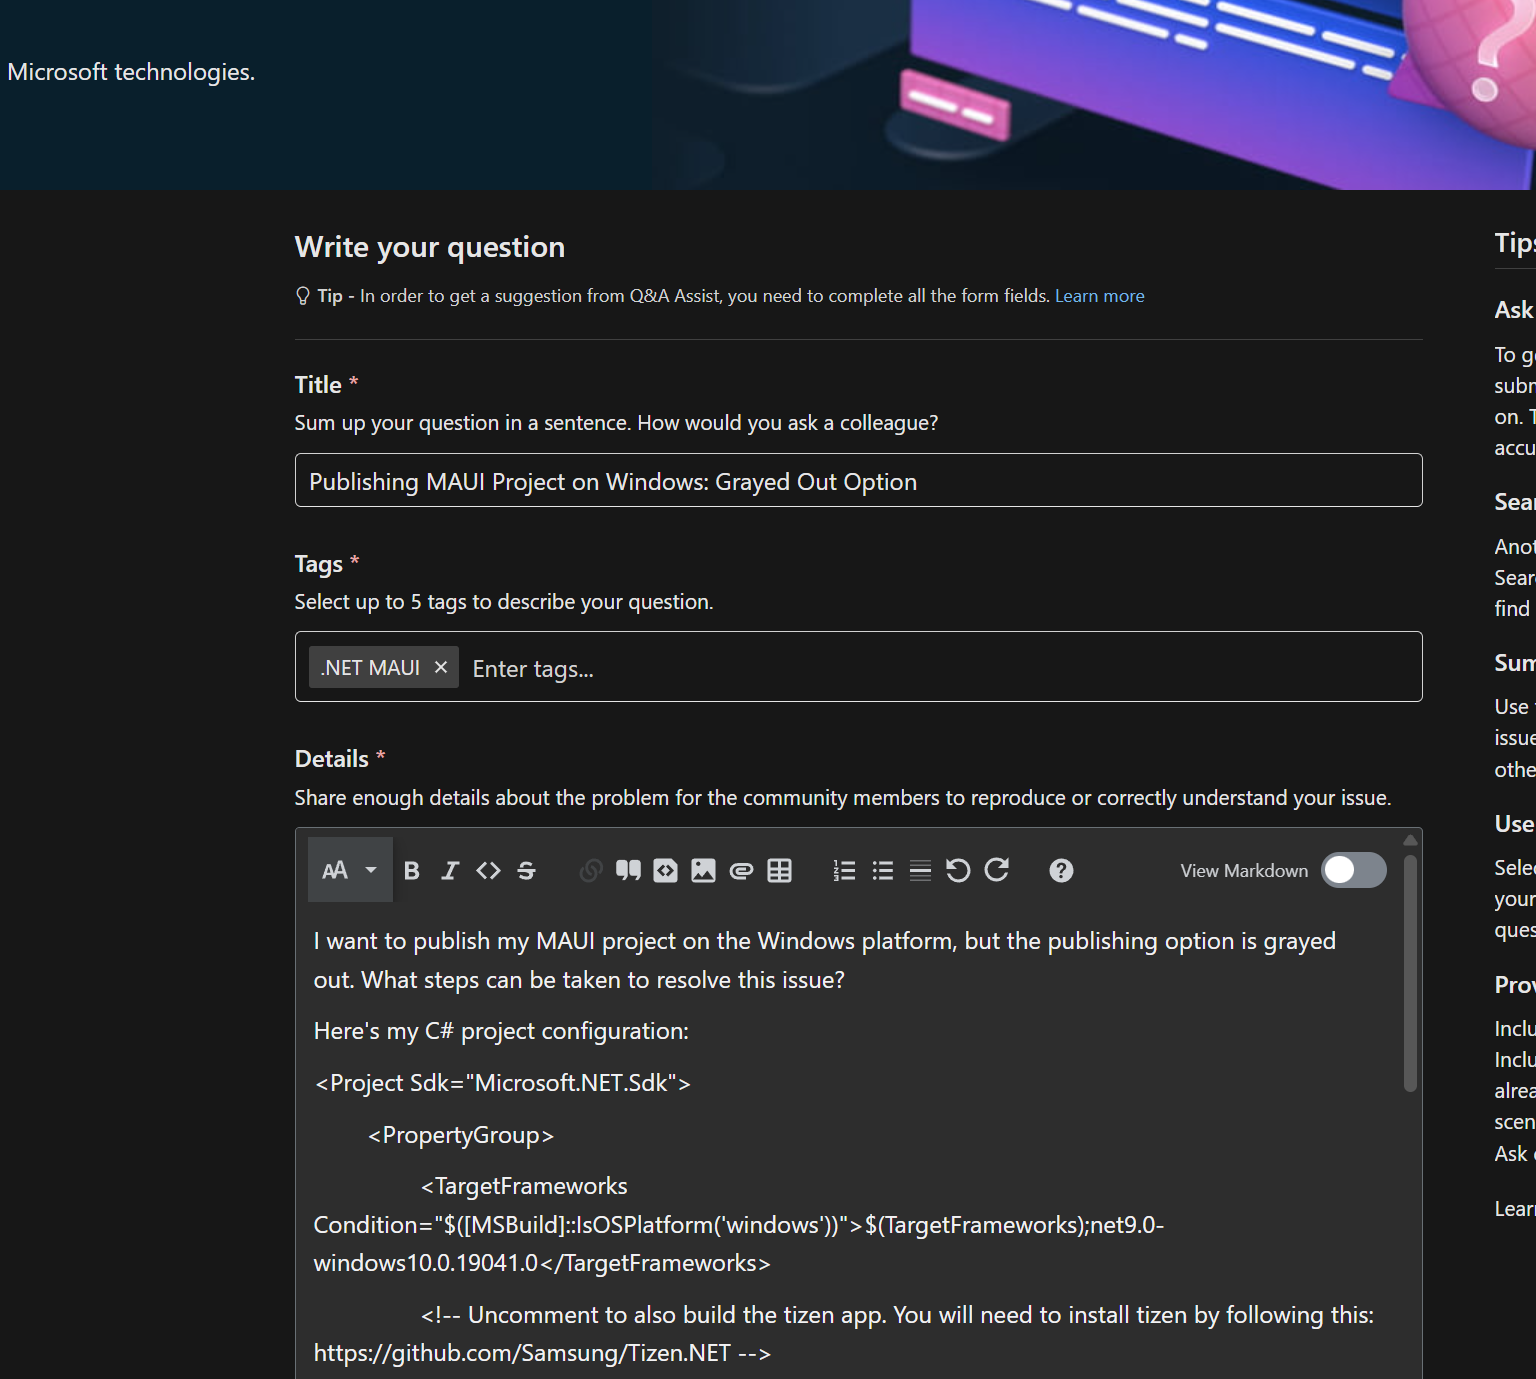The height and width of the screenshot is (1379, 1536).
Task: Redo the last undone edit
Action: tap(996, 871)
